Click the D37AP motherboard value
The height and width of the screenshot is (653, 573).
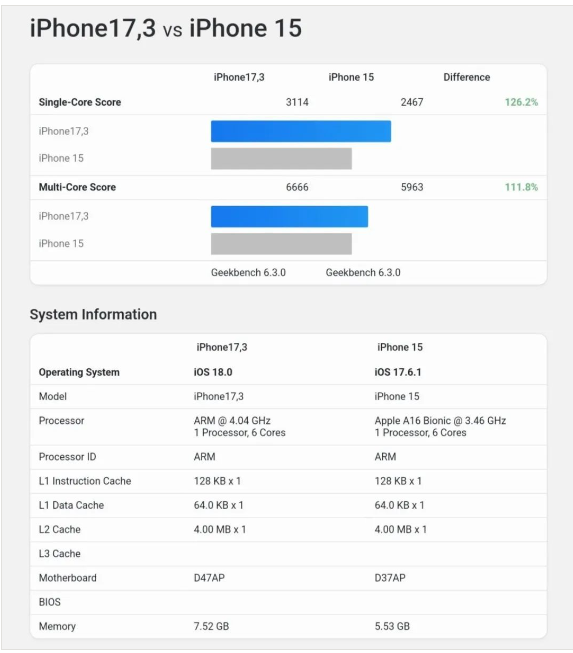390,578
